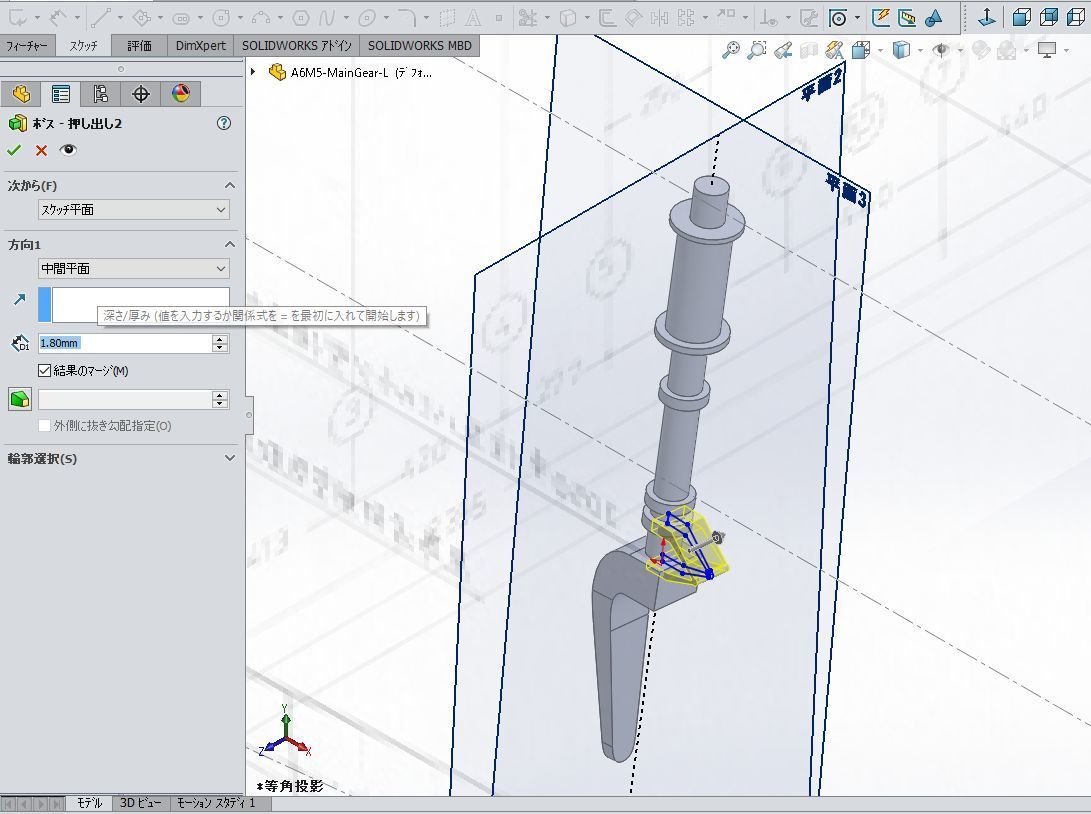Viewport: 1091px width, 814px height.
Task: Open the スケッチ平面 start condition dropdown
Action: [133, 210]
